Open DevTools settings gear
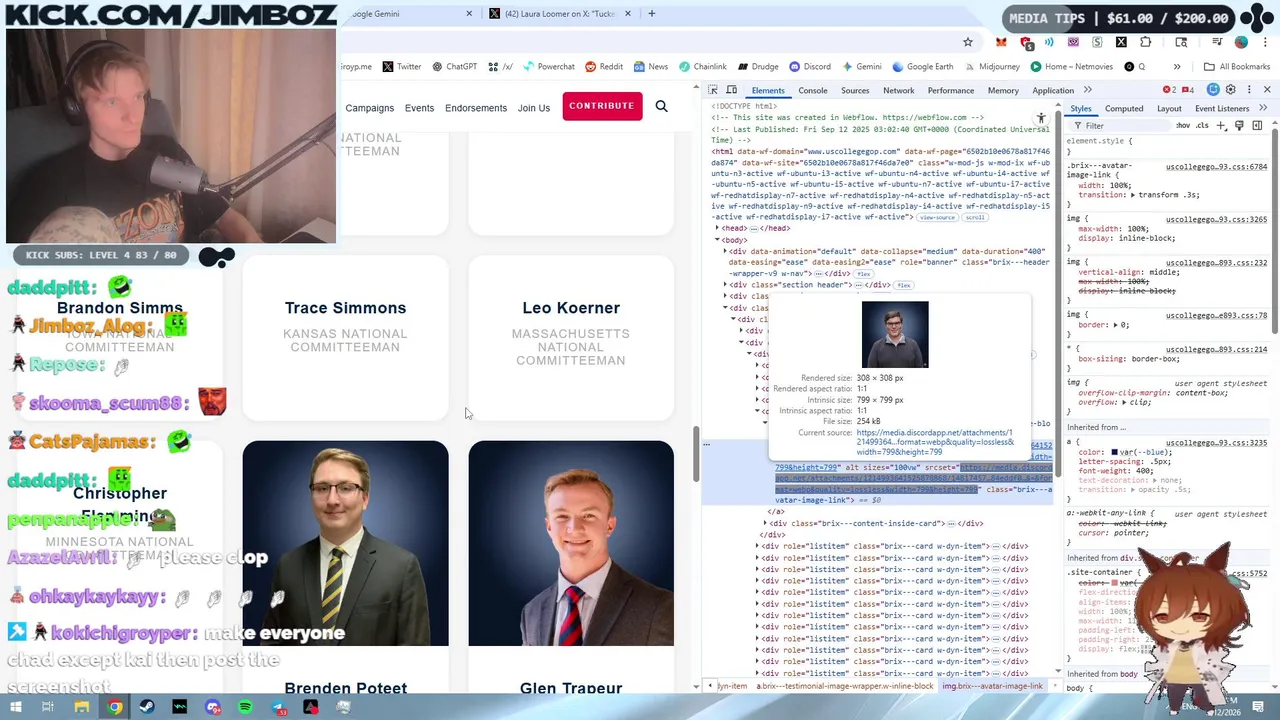 (1231, 90)
